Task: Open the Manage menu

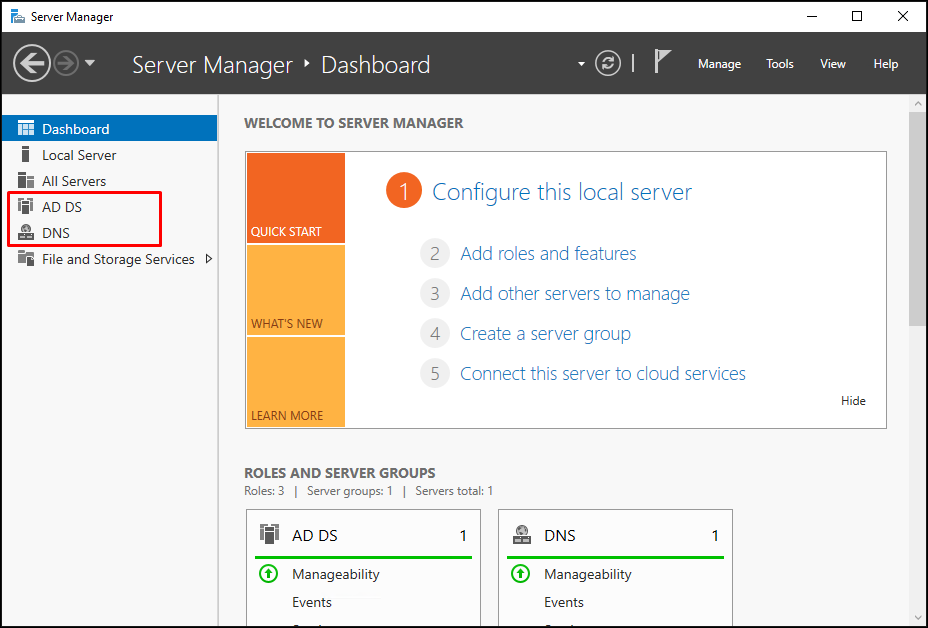Action: pyautogui.click(x=719, y=64)
